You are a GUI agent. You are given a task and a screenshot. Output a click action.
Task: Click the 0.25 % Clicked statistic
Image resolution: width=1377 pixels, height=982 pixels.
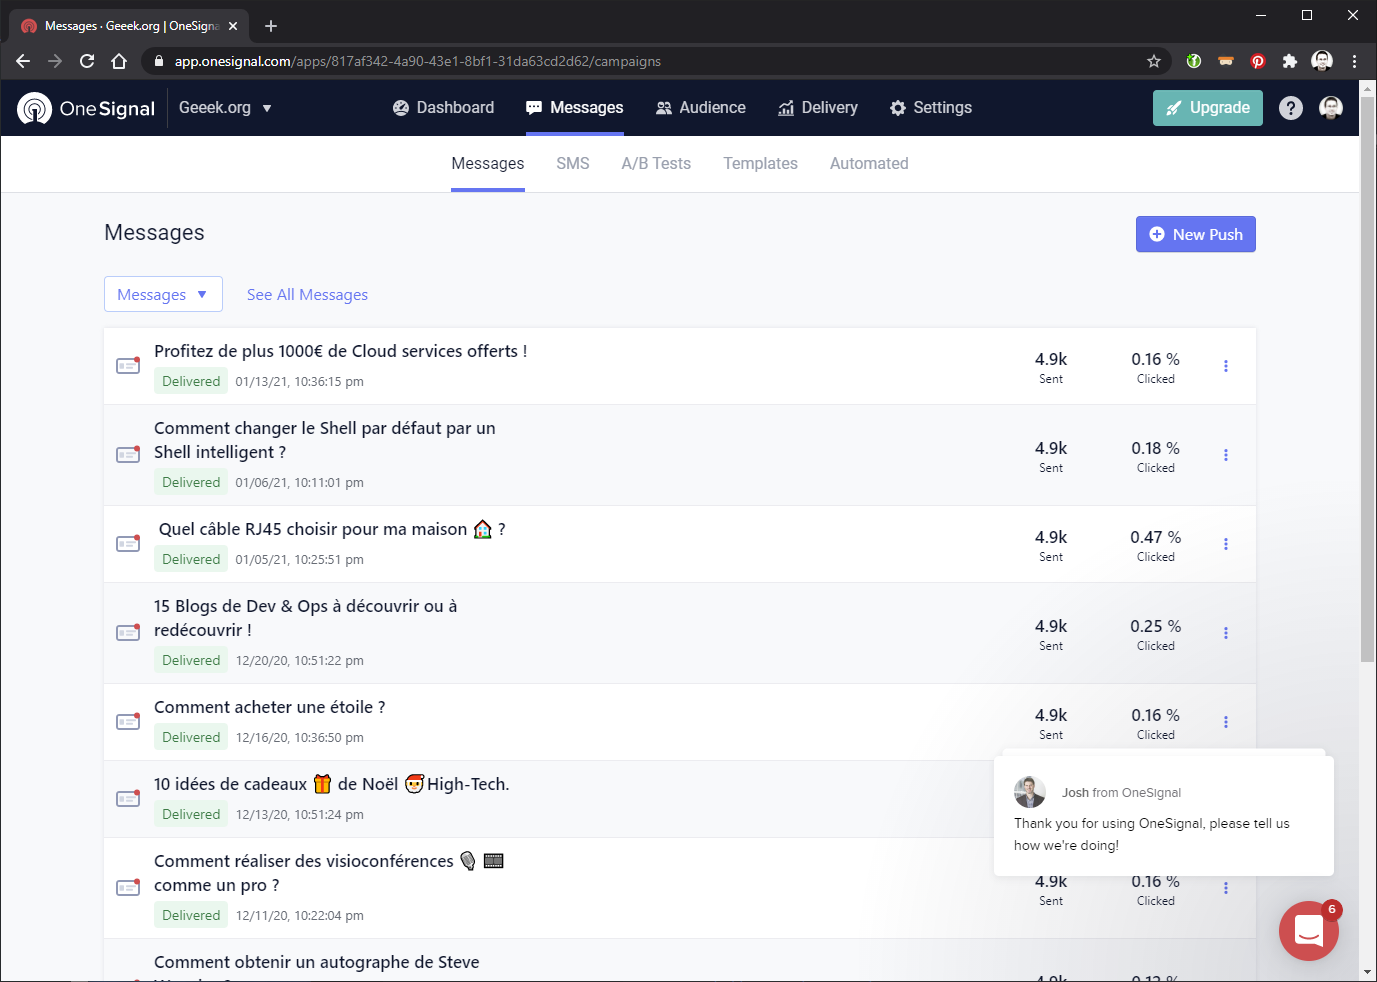(1156, 634)
